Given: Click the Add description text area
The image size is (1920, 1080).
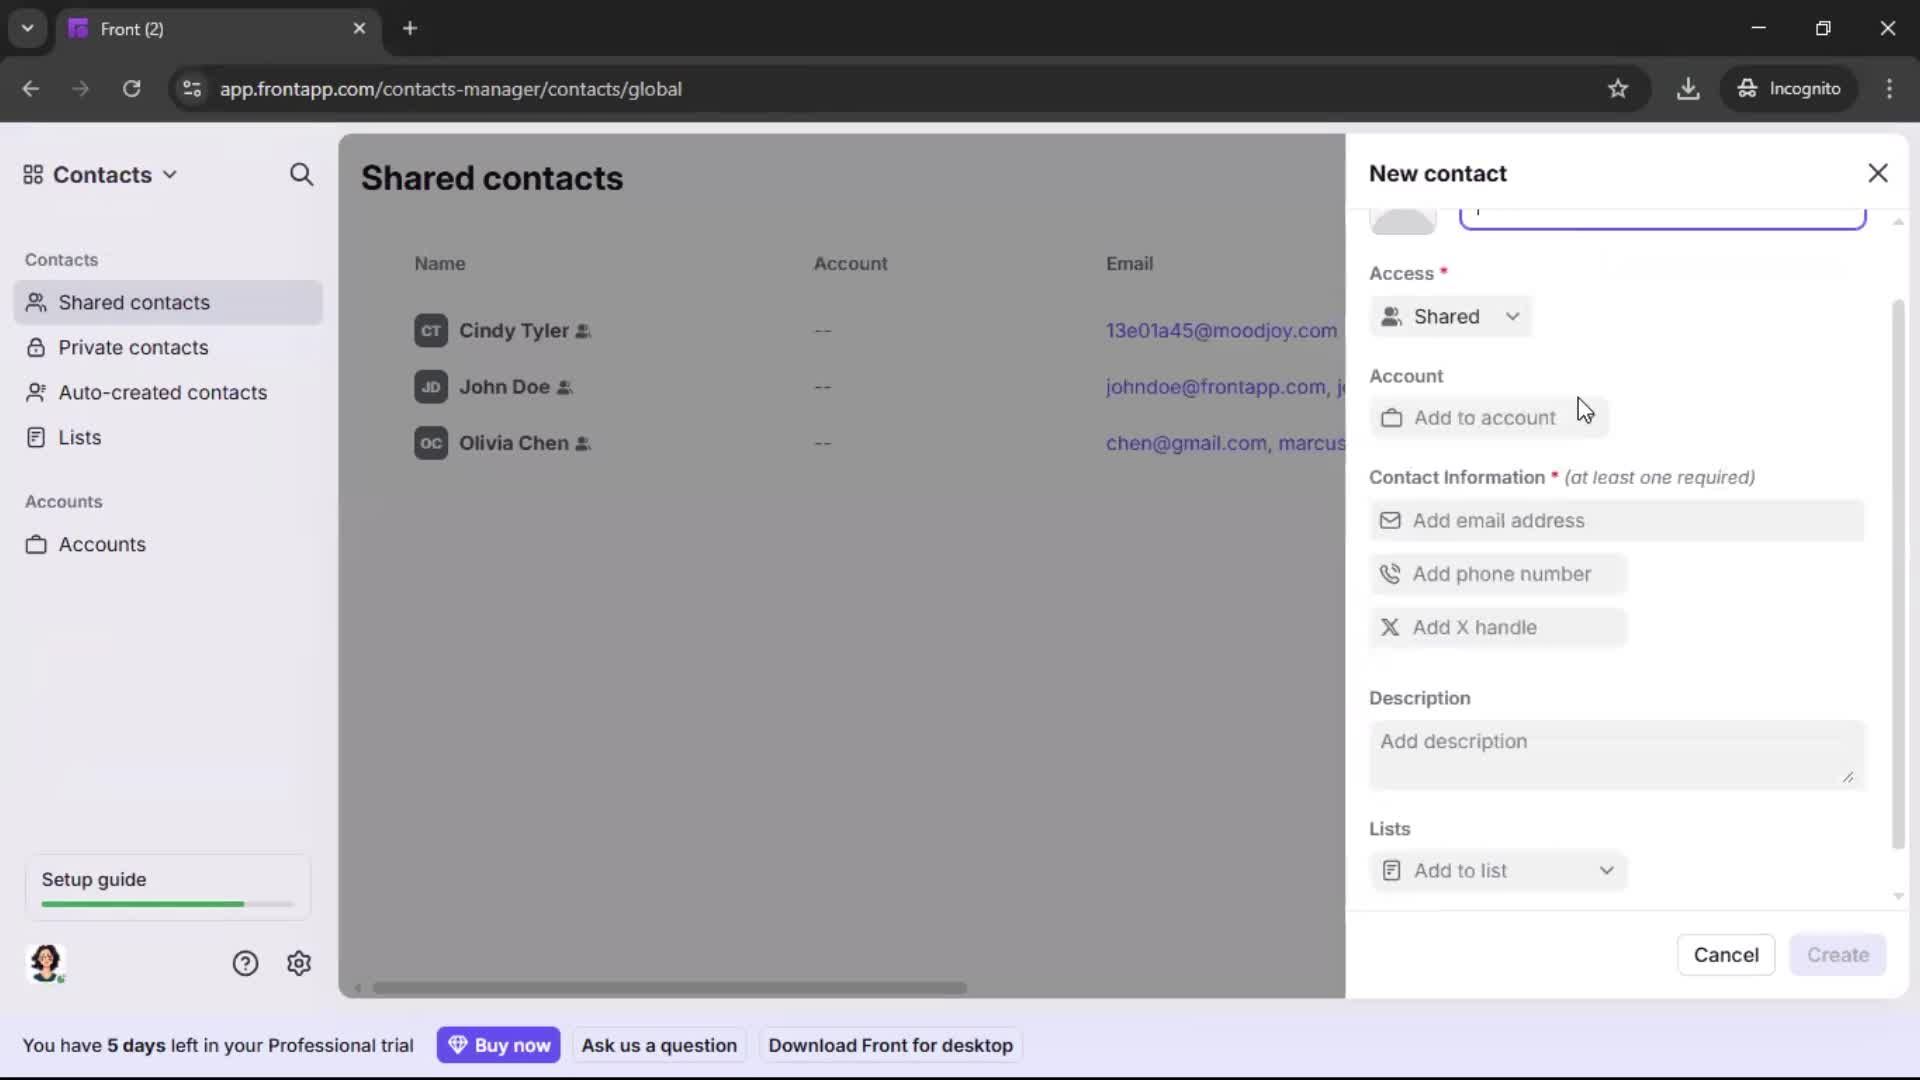Looking at the screenshot, I should [x=1614, y=755].
